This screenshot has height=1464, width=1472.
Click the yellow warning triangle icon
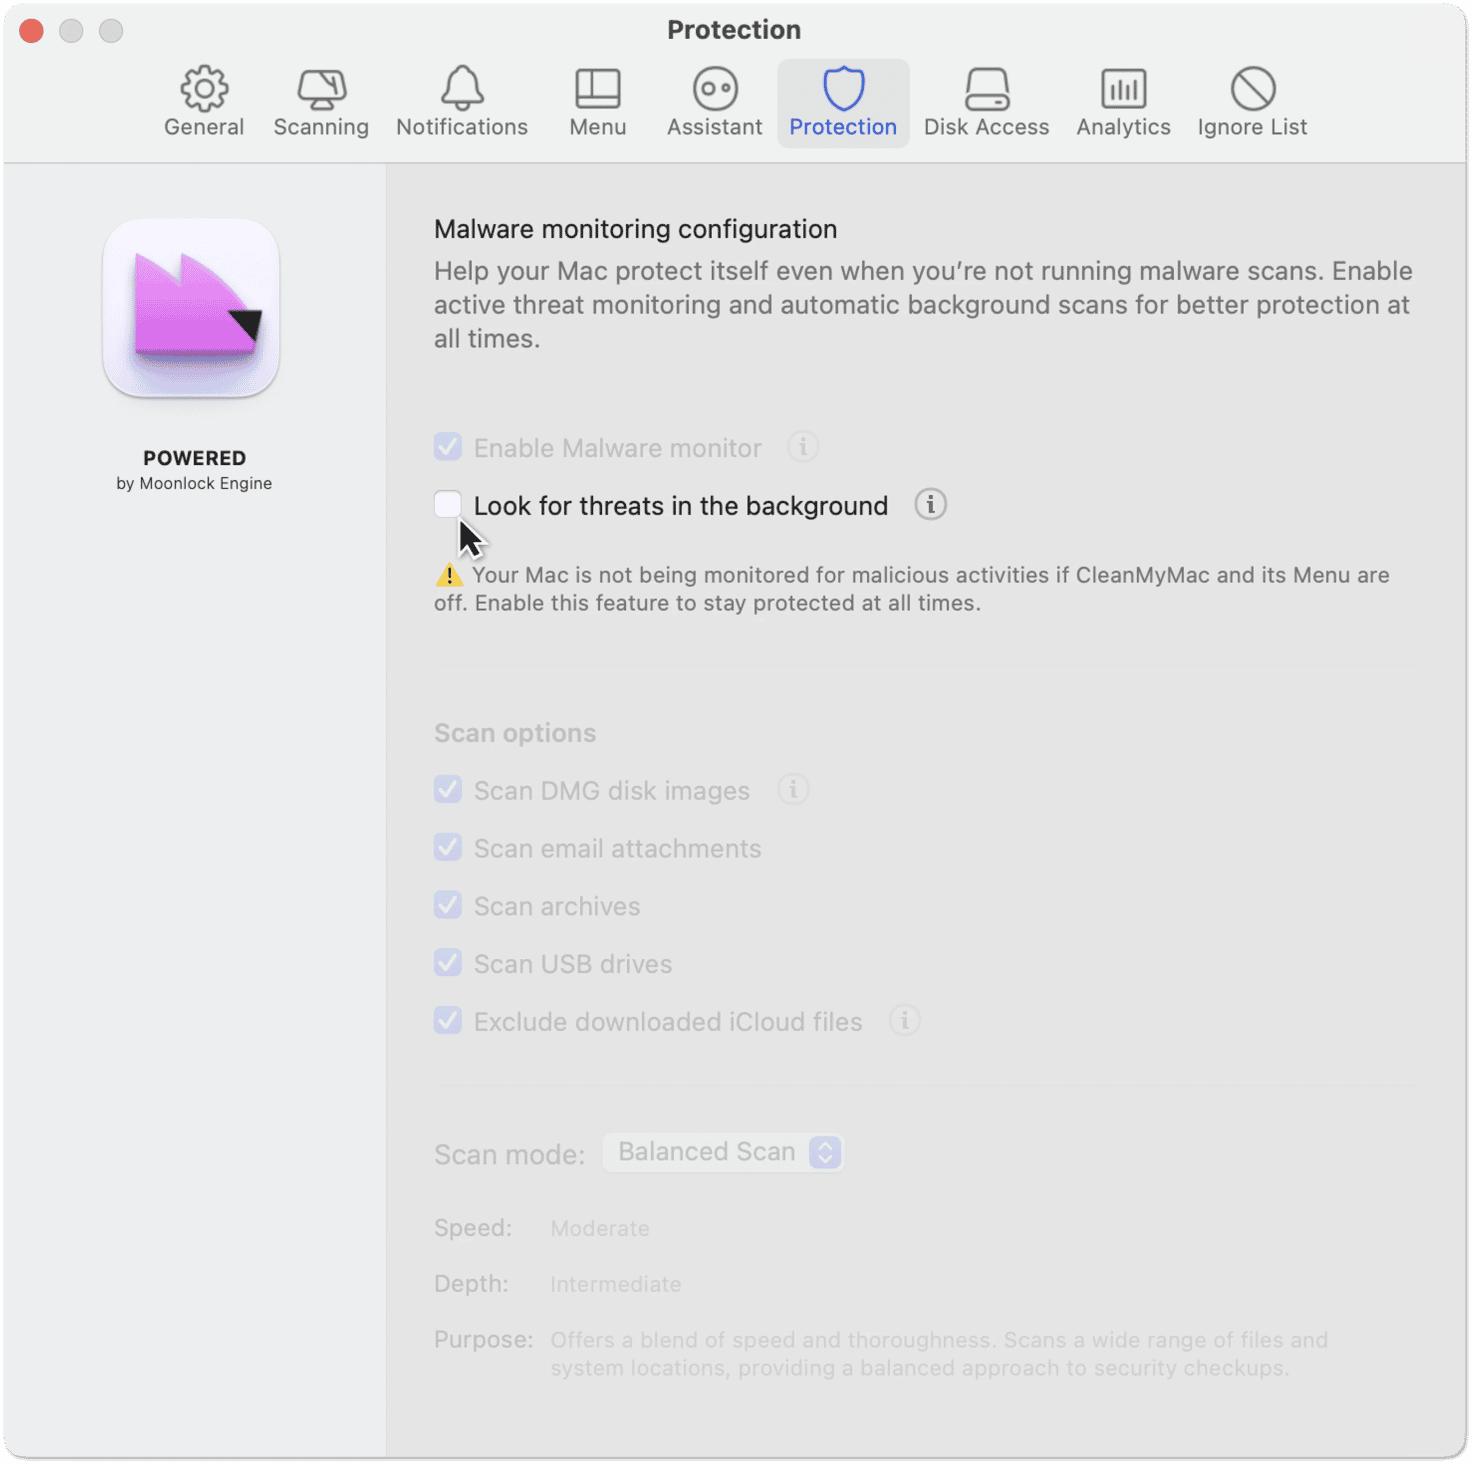(449, 575)
